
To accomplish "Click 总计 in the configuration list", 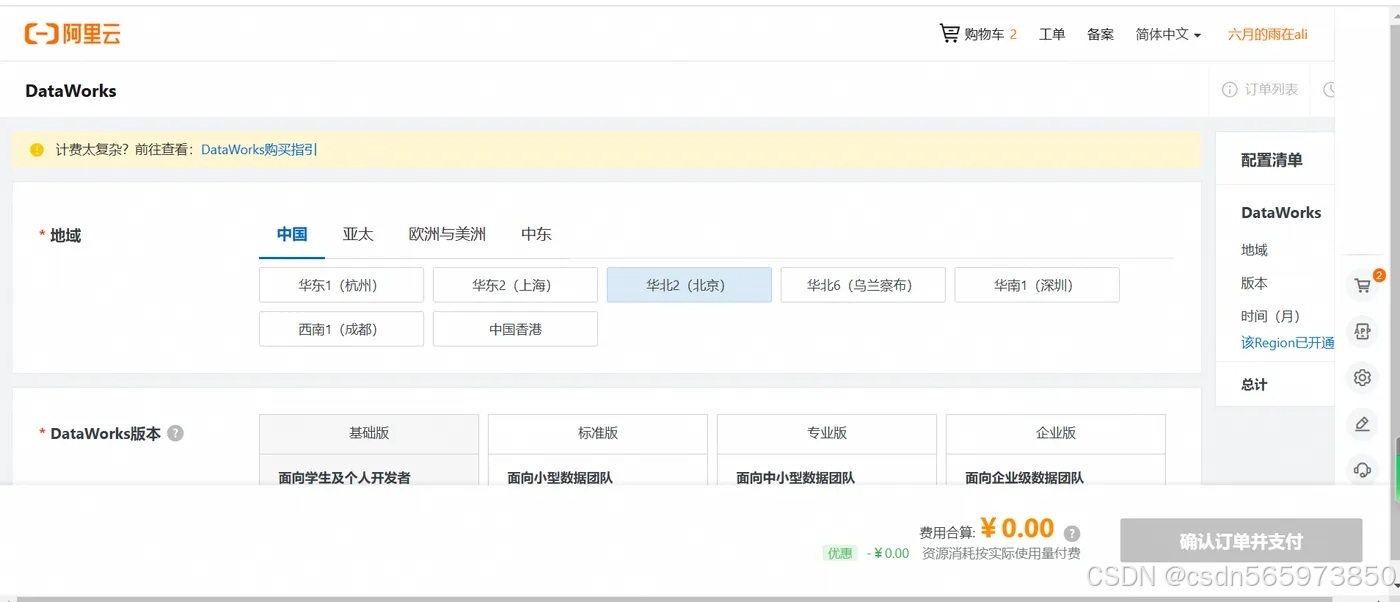I will [1254, 385].
